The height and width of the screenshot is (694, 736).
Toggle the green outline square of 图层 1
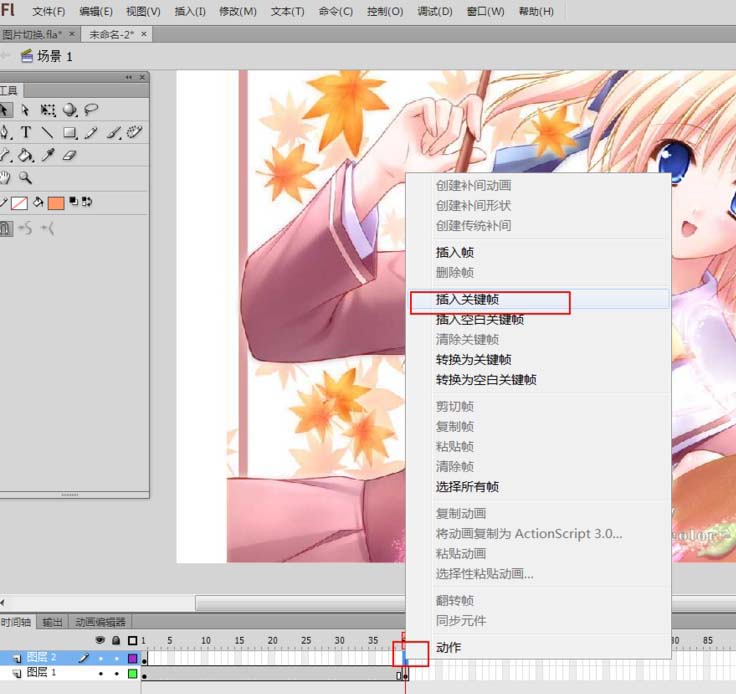132,673
